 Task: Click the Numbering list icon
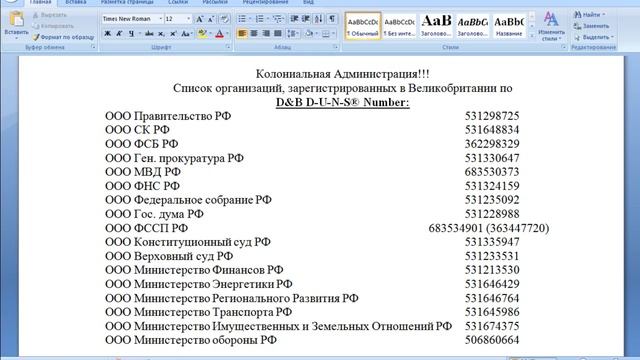(x=259, y=19)
